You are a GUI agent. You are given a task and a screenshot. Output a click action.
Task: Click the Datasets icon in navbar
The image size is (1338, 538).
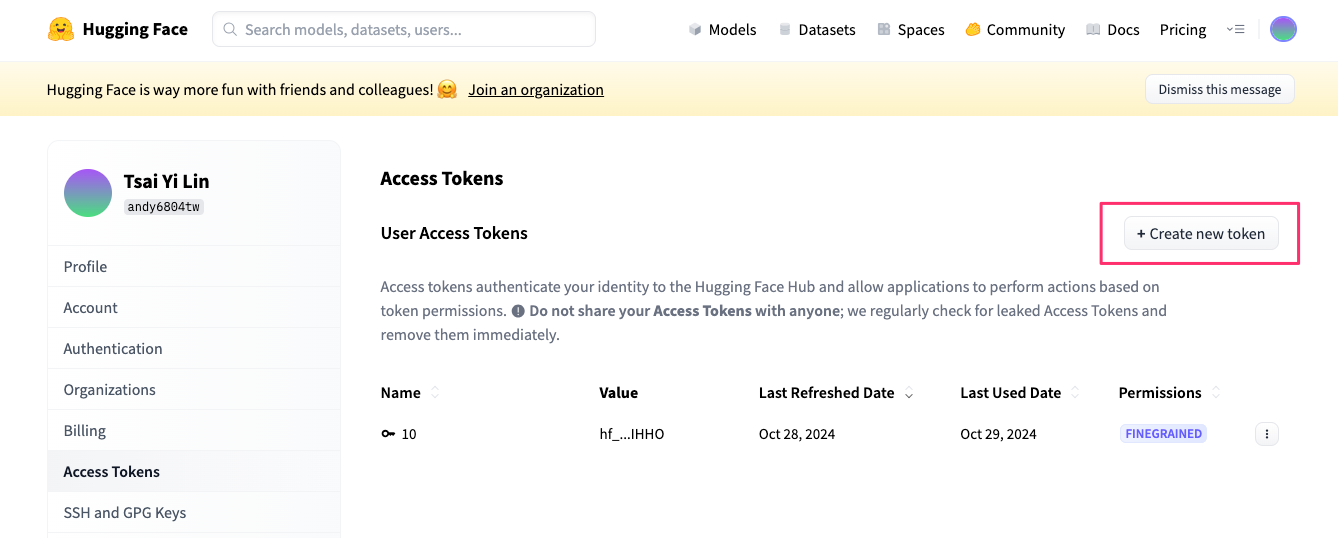tap(785, 30)
